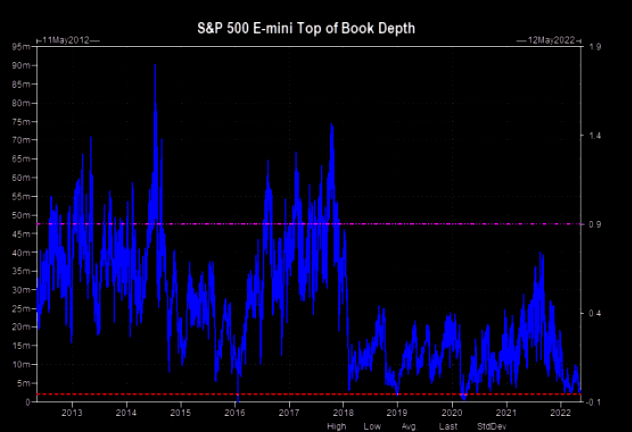Click the 2017 year label
The width and height of the screenshot is (632, 432).
click(289, 413)
